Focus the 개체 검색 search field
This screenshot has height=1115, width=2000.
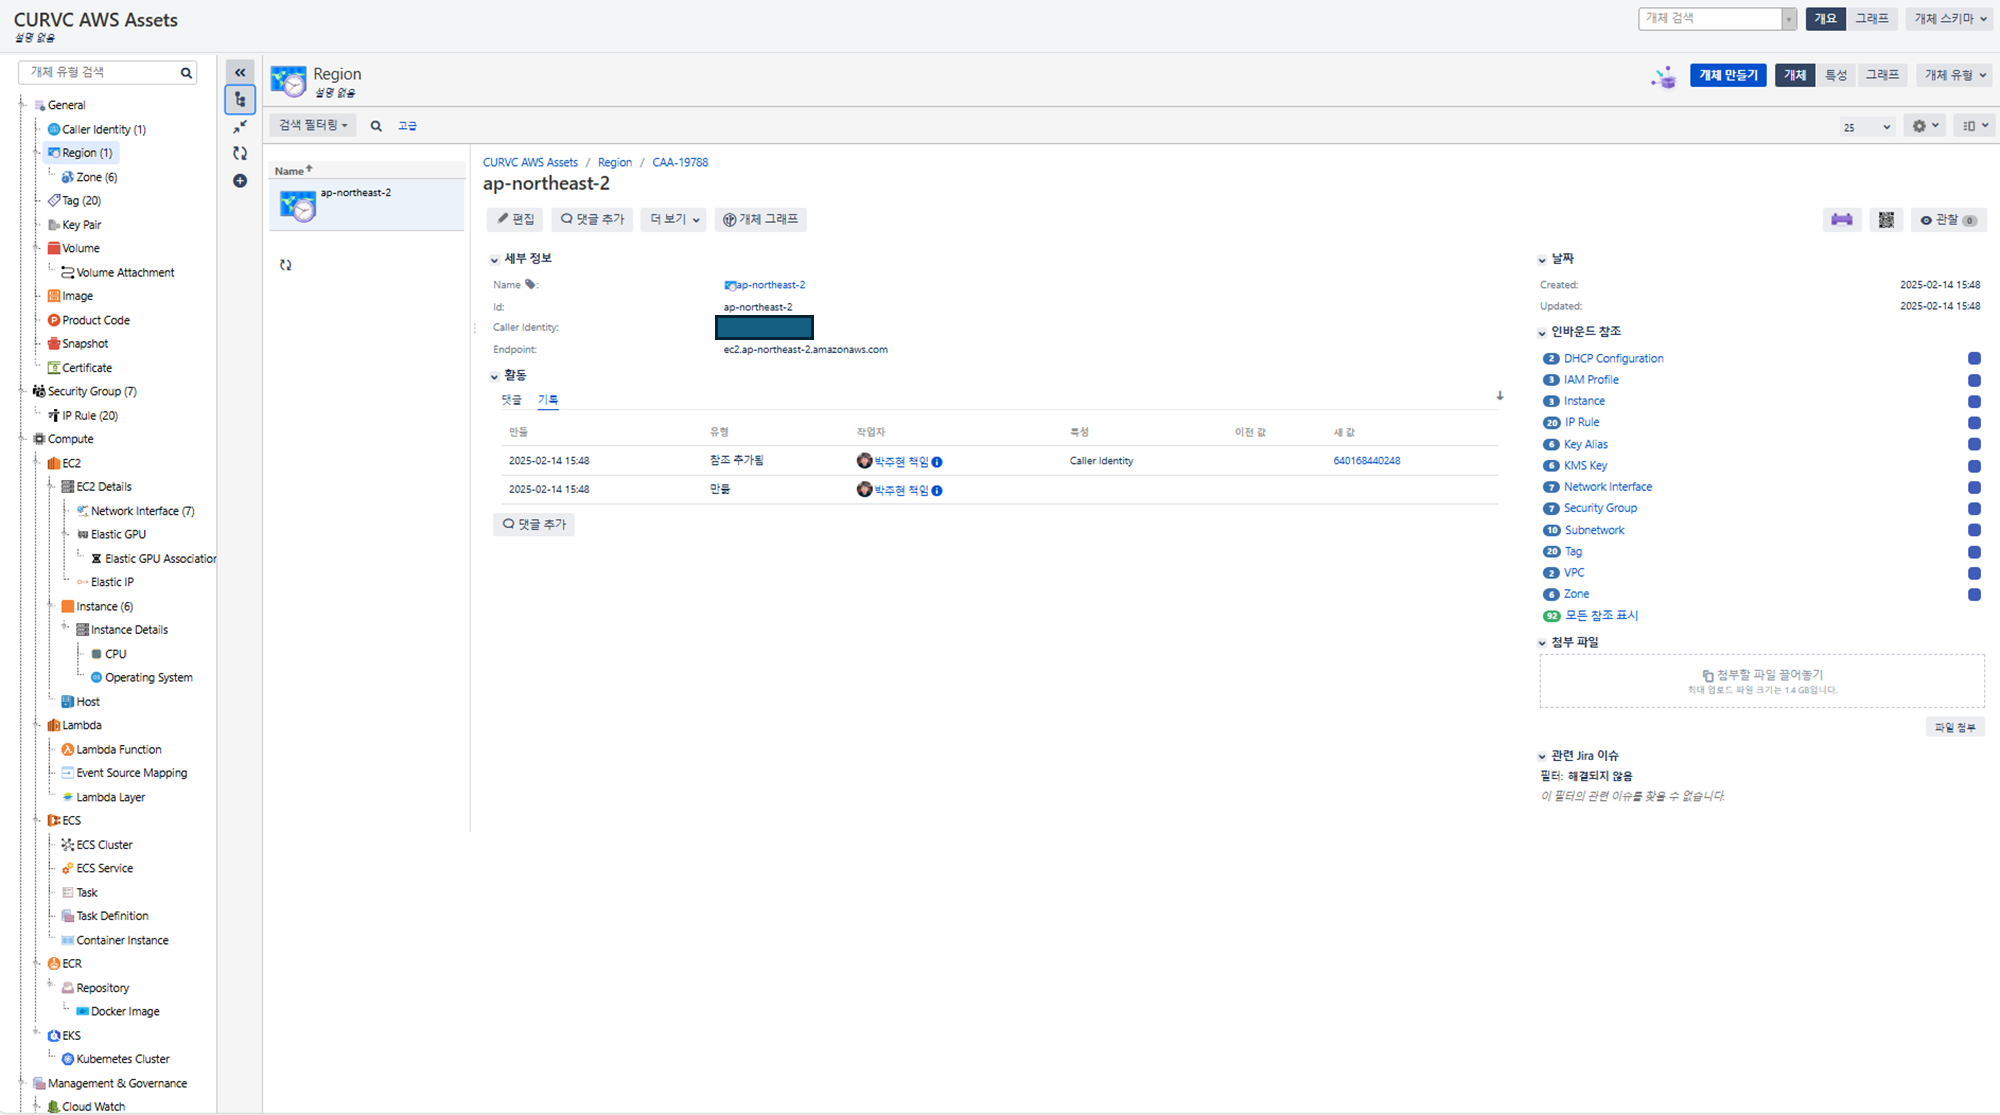pyautogui.click(x=1710, y=18)
